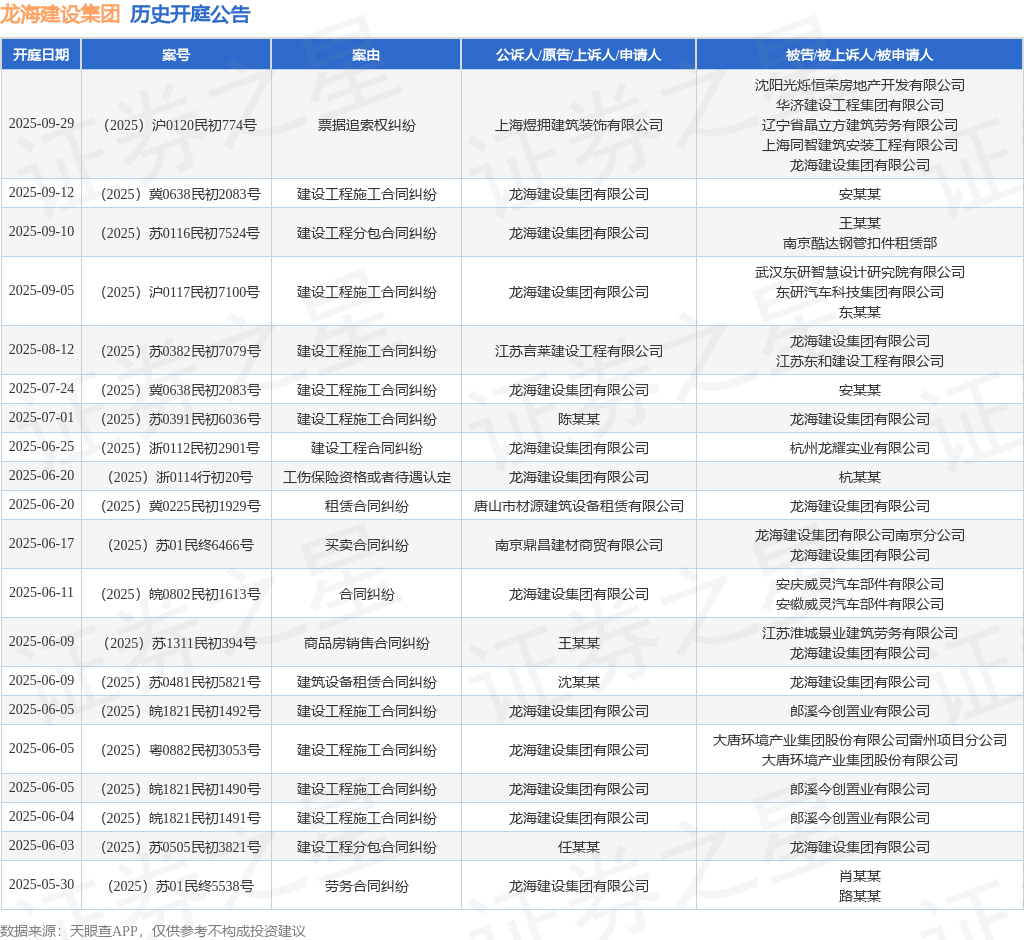The width and height of the screenshot is (1024, 940).
Task: Click defendant 大唐环境产业集团股份有限公司雷州项目分公司
Action: [859, 740]
